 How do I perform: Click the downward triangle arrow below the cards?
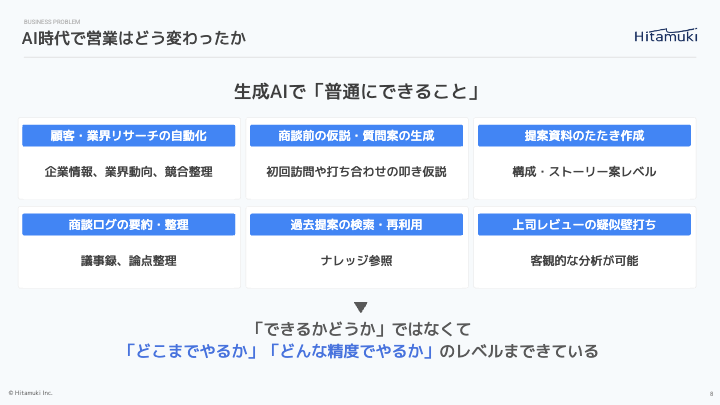pos(361,307)
